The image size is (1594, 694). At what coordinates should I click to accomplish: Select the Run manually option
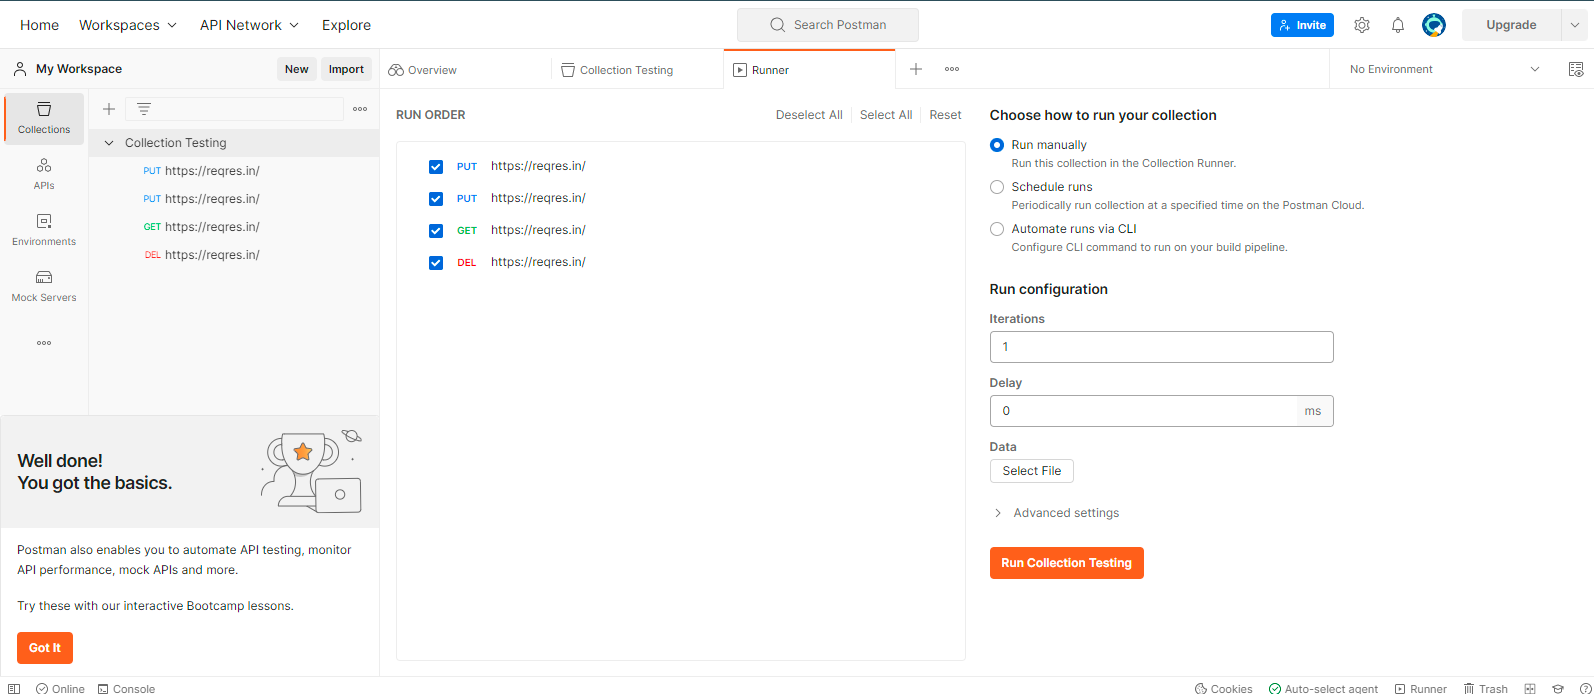(997, 145)
